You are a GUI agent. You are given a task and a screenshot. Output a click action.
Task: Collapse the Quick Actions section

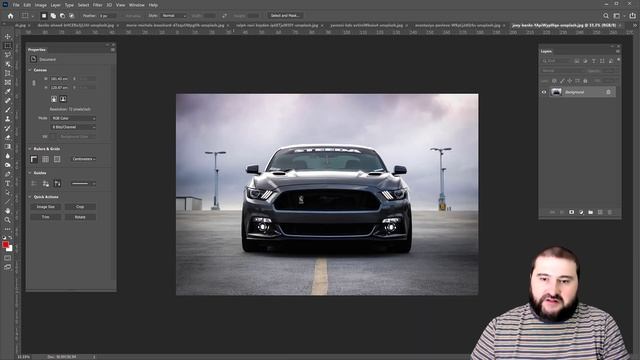tap(30, 197)
